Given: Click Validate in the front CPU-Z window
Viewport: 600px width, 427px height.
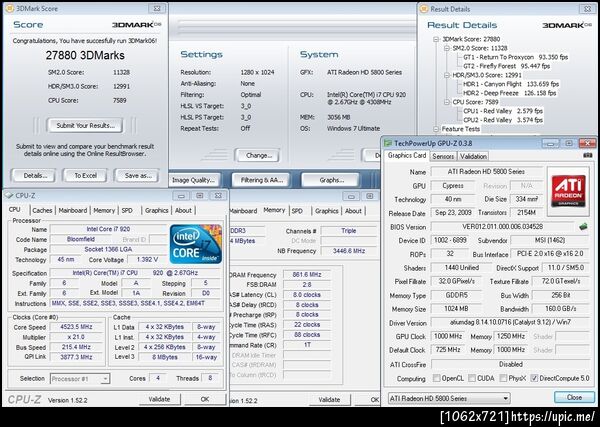Looking at the screenshot, I should point(159,399).
